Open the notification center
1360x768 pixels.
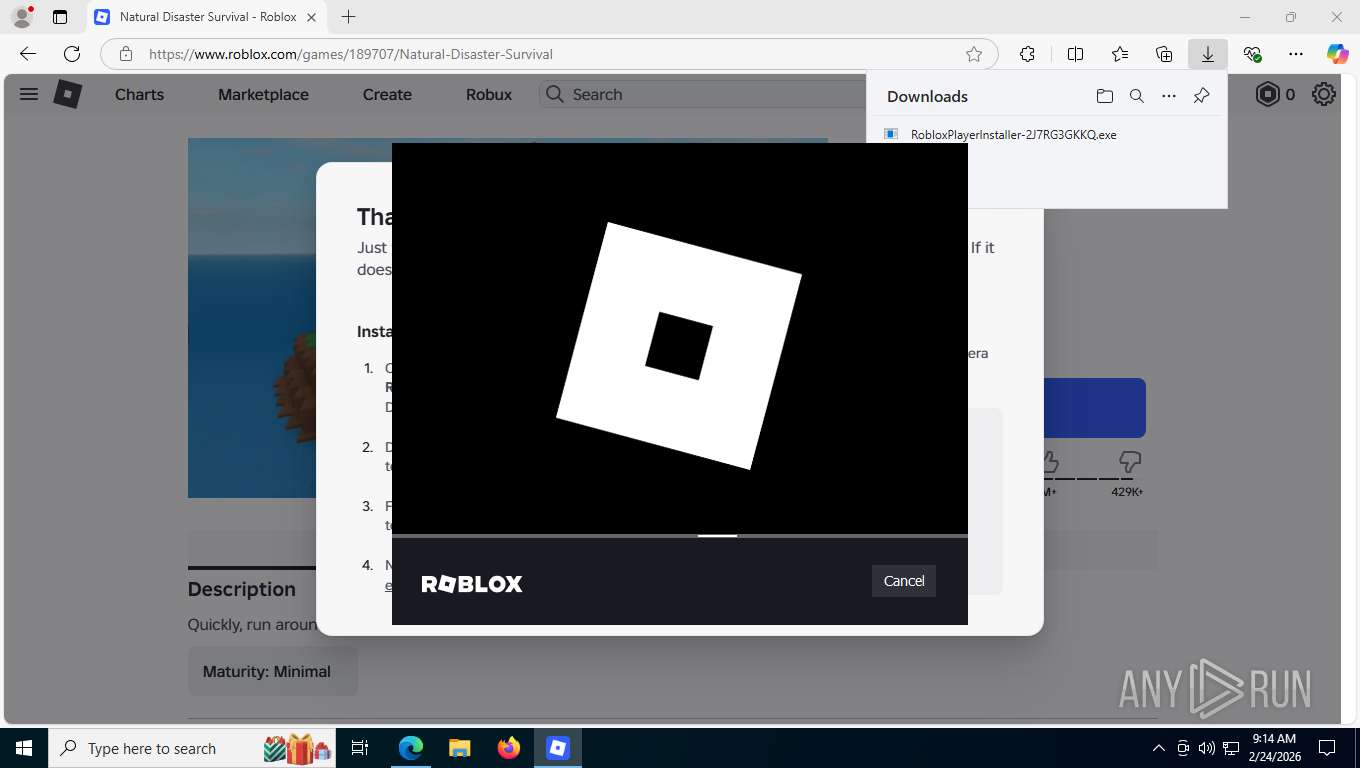pos(1327,748)
